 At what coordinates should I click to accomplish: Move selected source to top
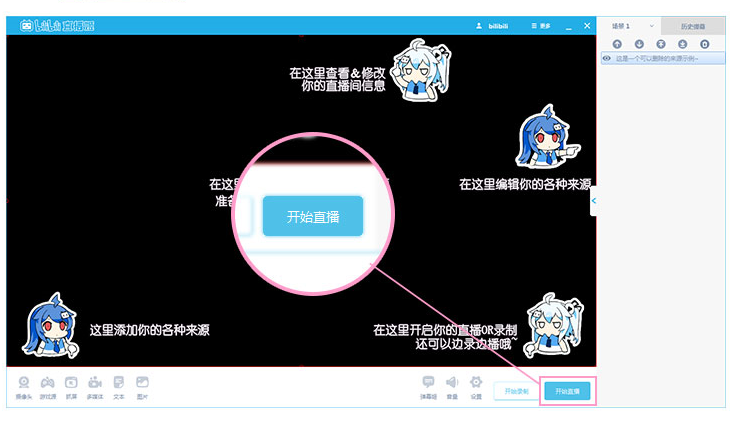click(661, 44)
